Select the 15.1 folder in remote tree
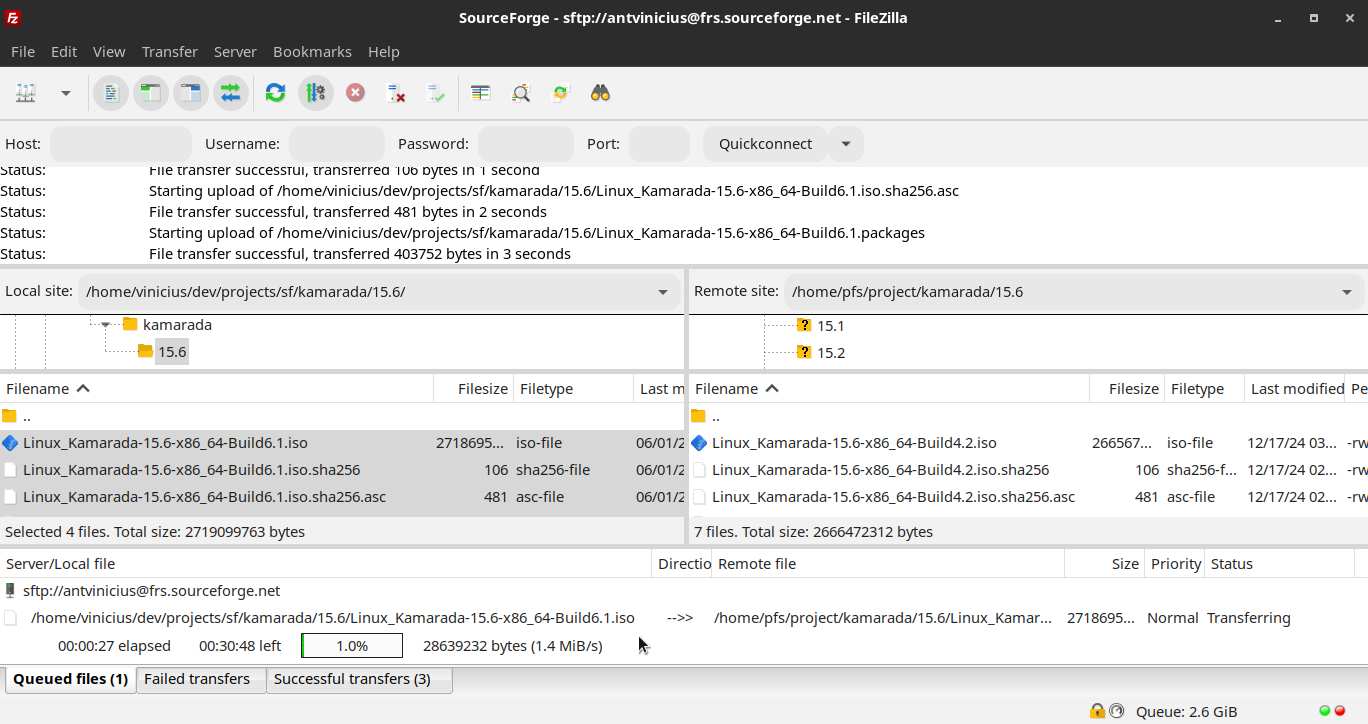1368x724 pixels. [830, 326]
